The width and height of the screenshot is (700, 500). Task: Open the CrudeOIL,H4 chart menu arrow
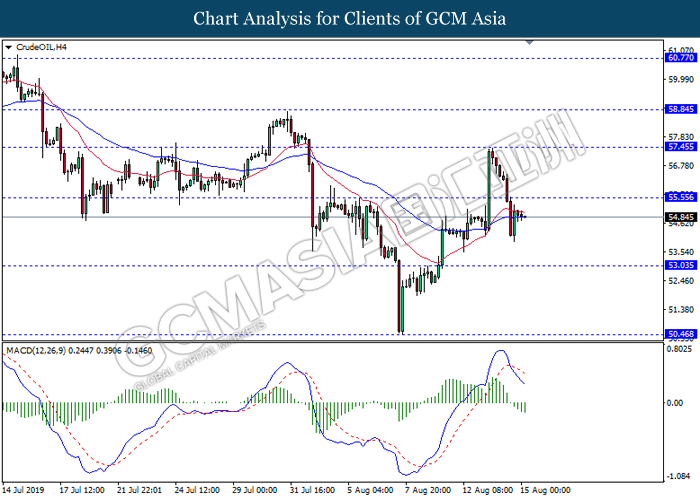pos(8,47)
